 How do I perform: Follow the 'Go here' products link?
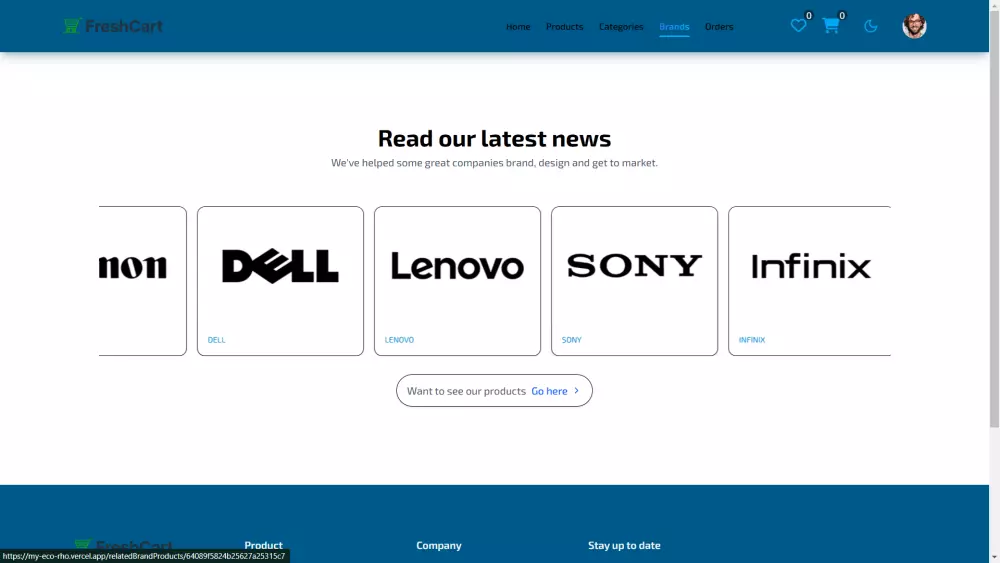tap(549, 391)
